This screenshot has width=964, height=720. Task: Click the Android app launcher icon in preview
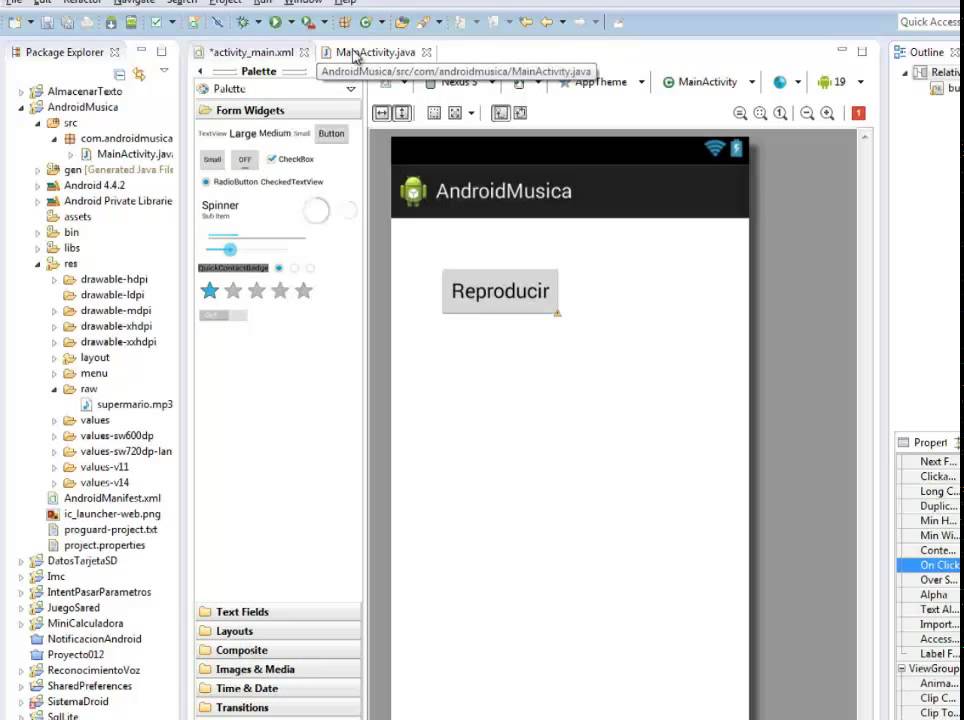coord(413,191)
